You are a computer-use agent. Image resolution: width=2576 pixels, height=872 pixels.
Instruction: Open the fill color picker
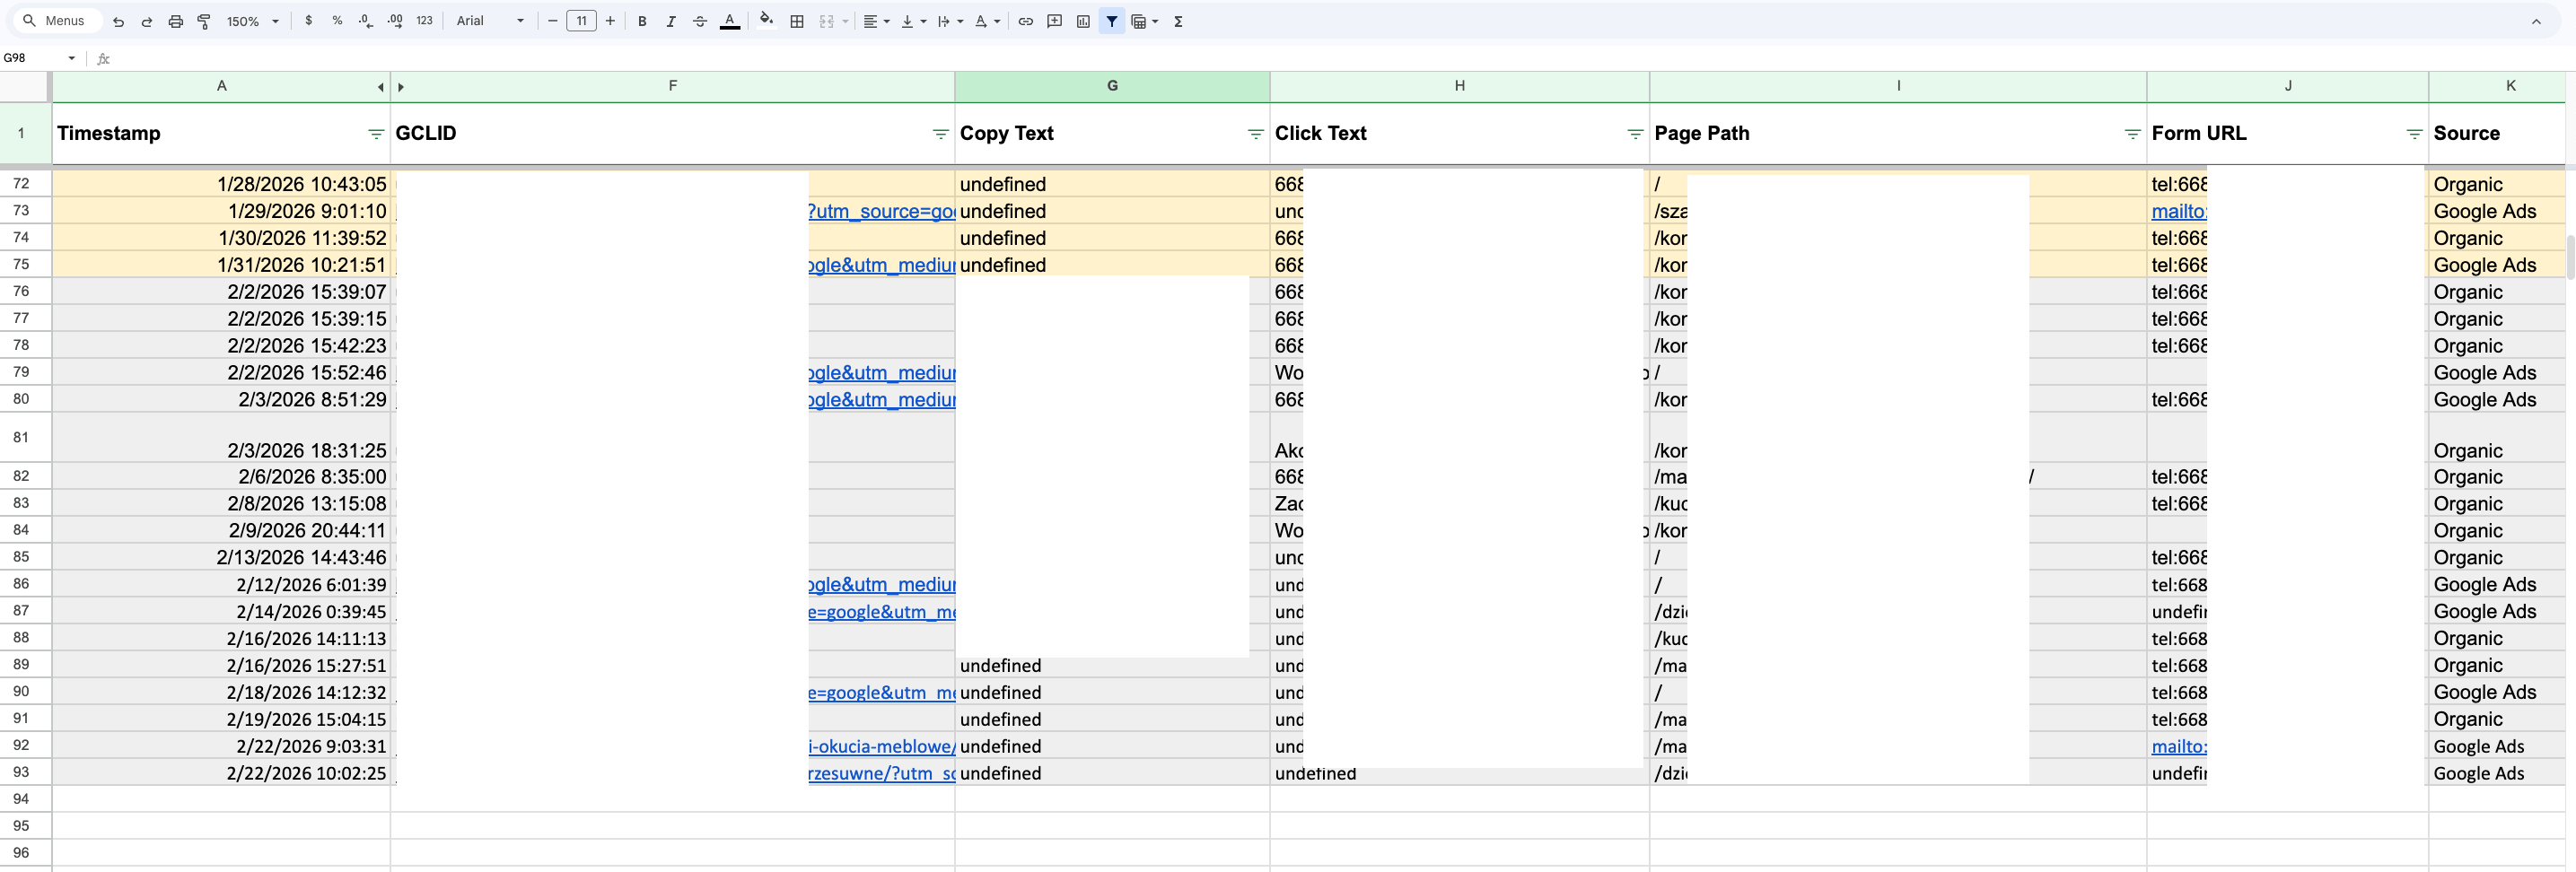click(766, 21)
